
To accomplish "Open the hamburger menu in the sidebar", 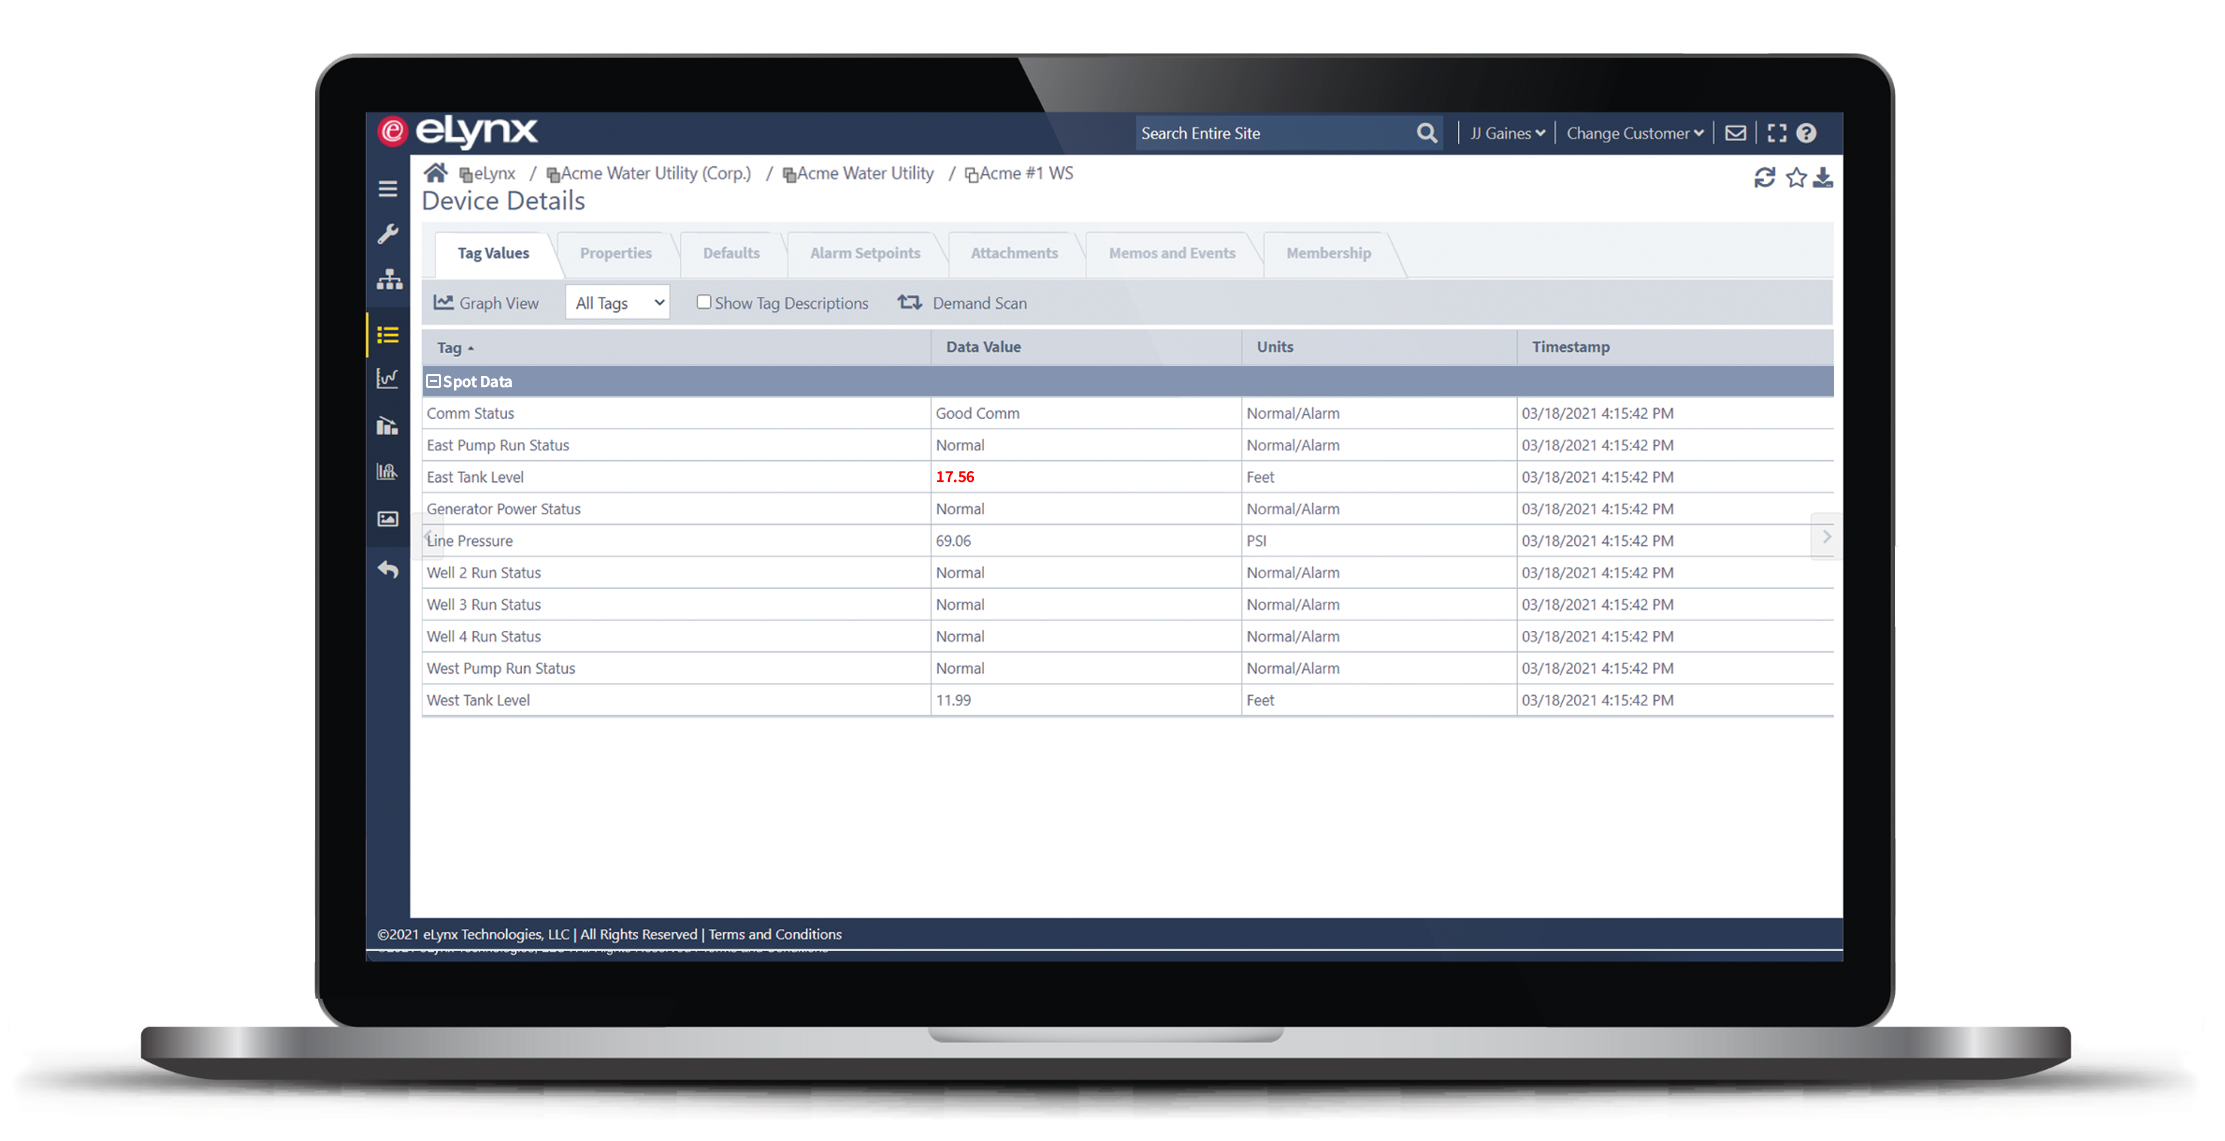I will coord(388,189).
